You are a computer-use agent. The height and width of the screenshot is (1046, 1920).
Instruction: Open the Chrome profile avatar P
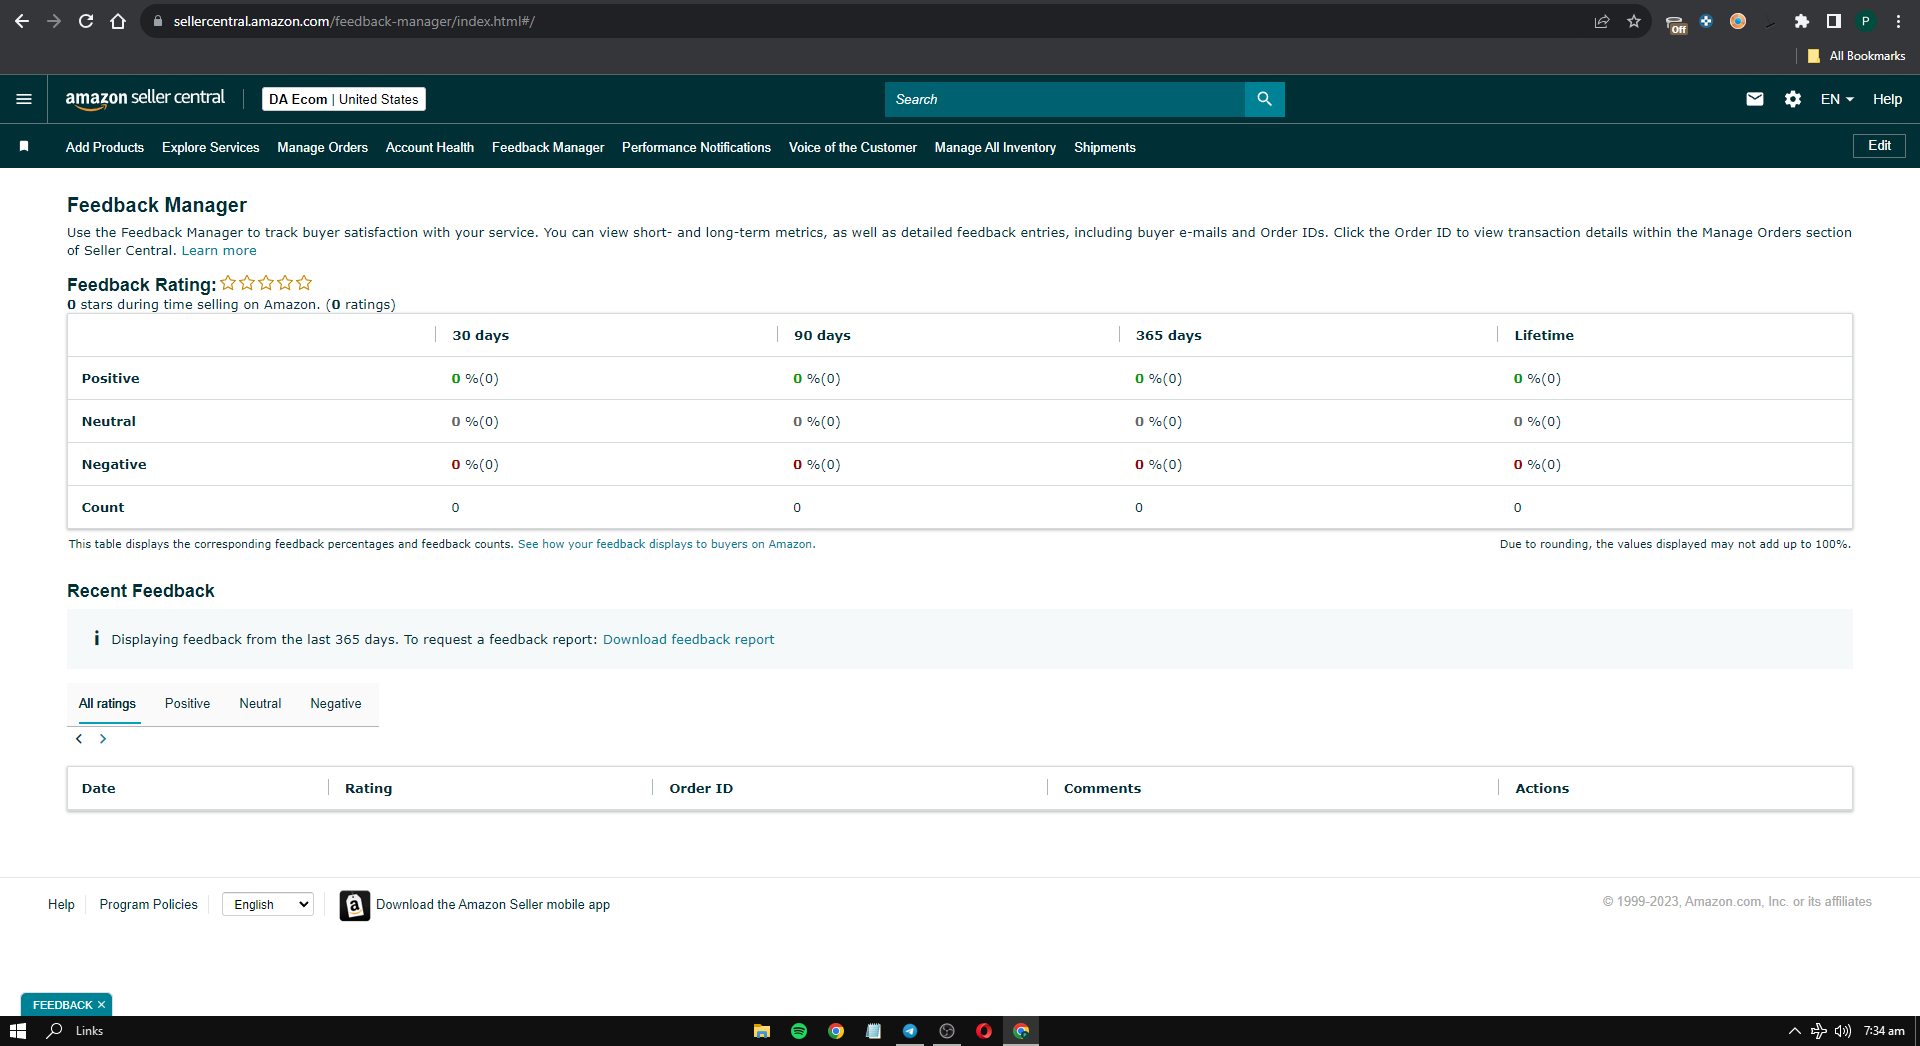(1866, 21)
